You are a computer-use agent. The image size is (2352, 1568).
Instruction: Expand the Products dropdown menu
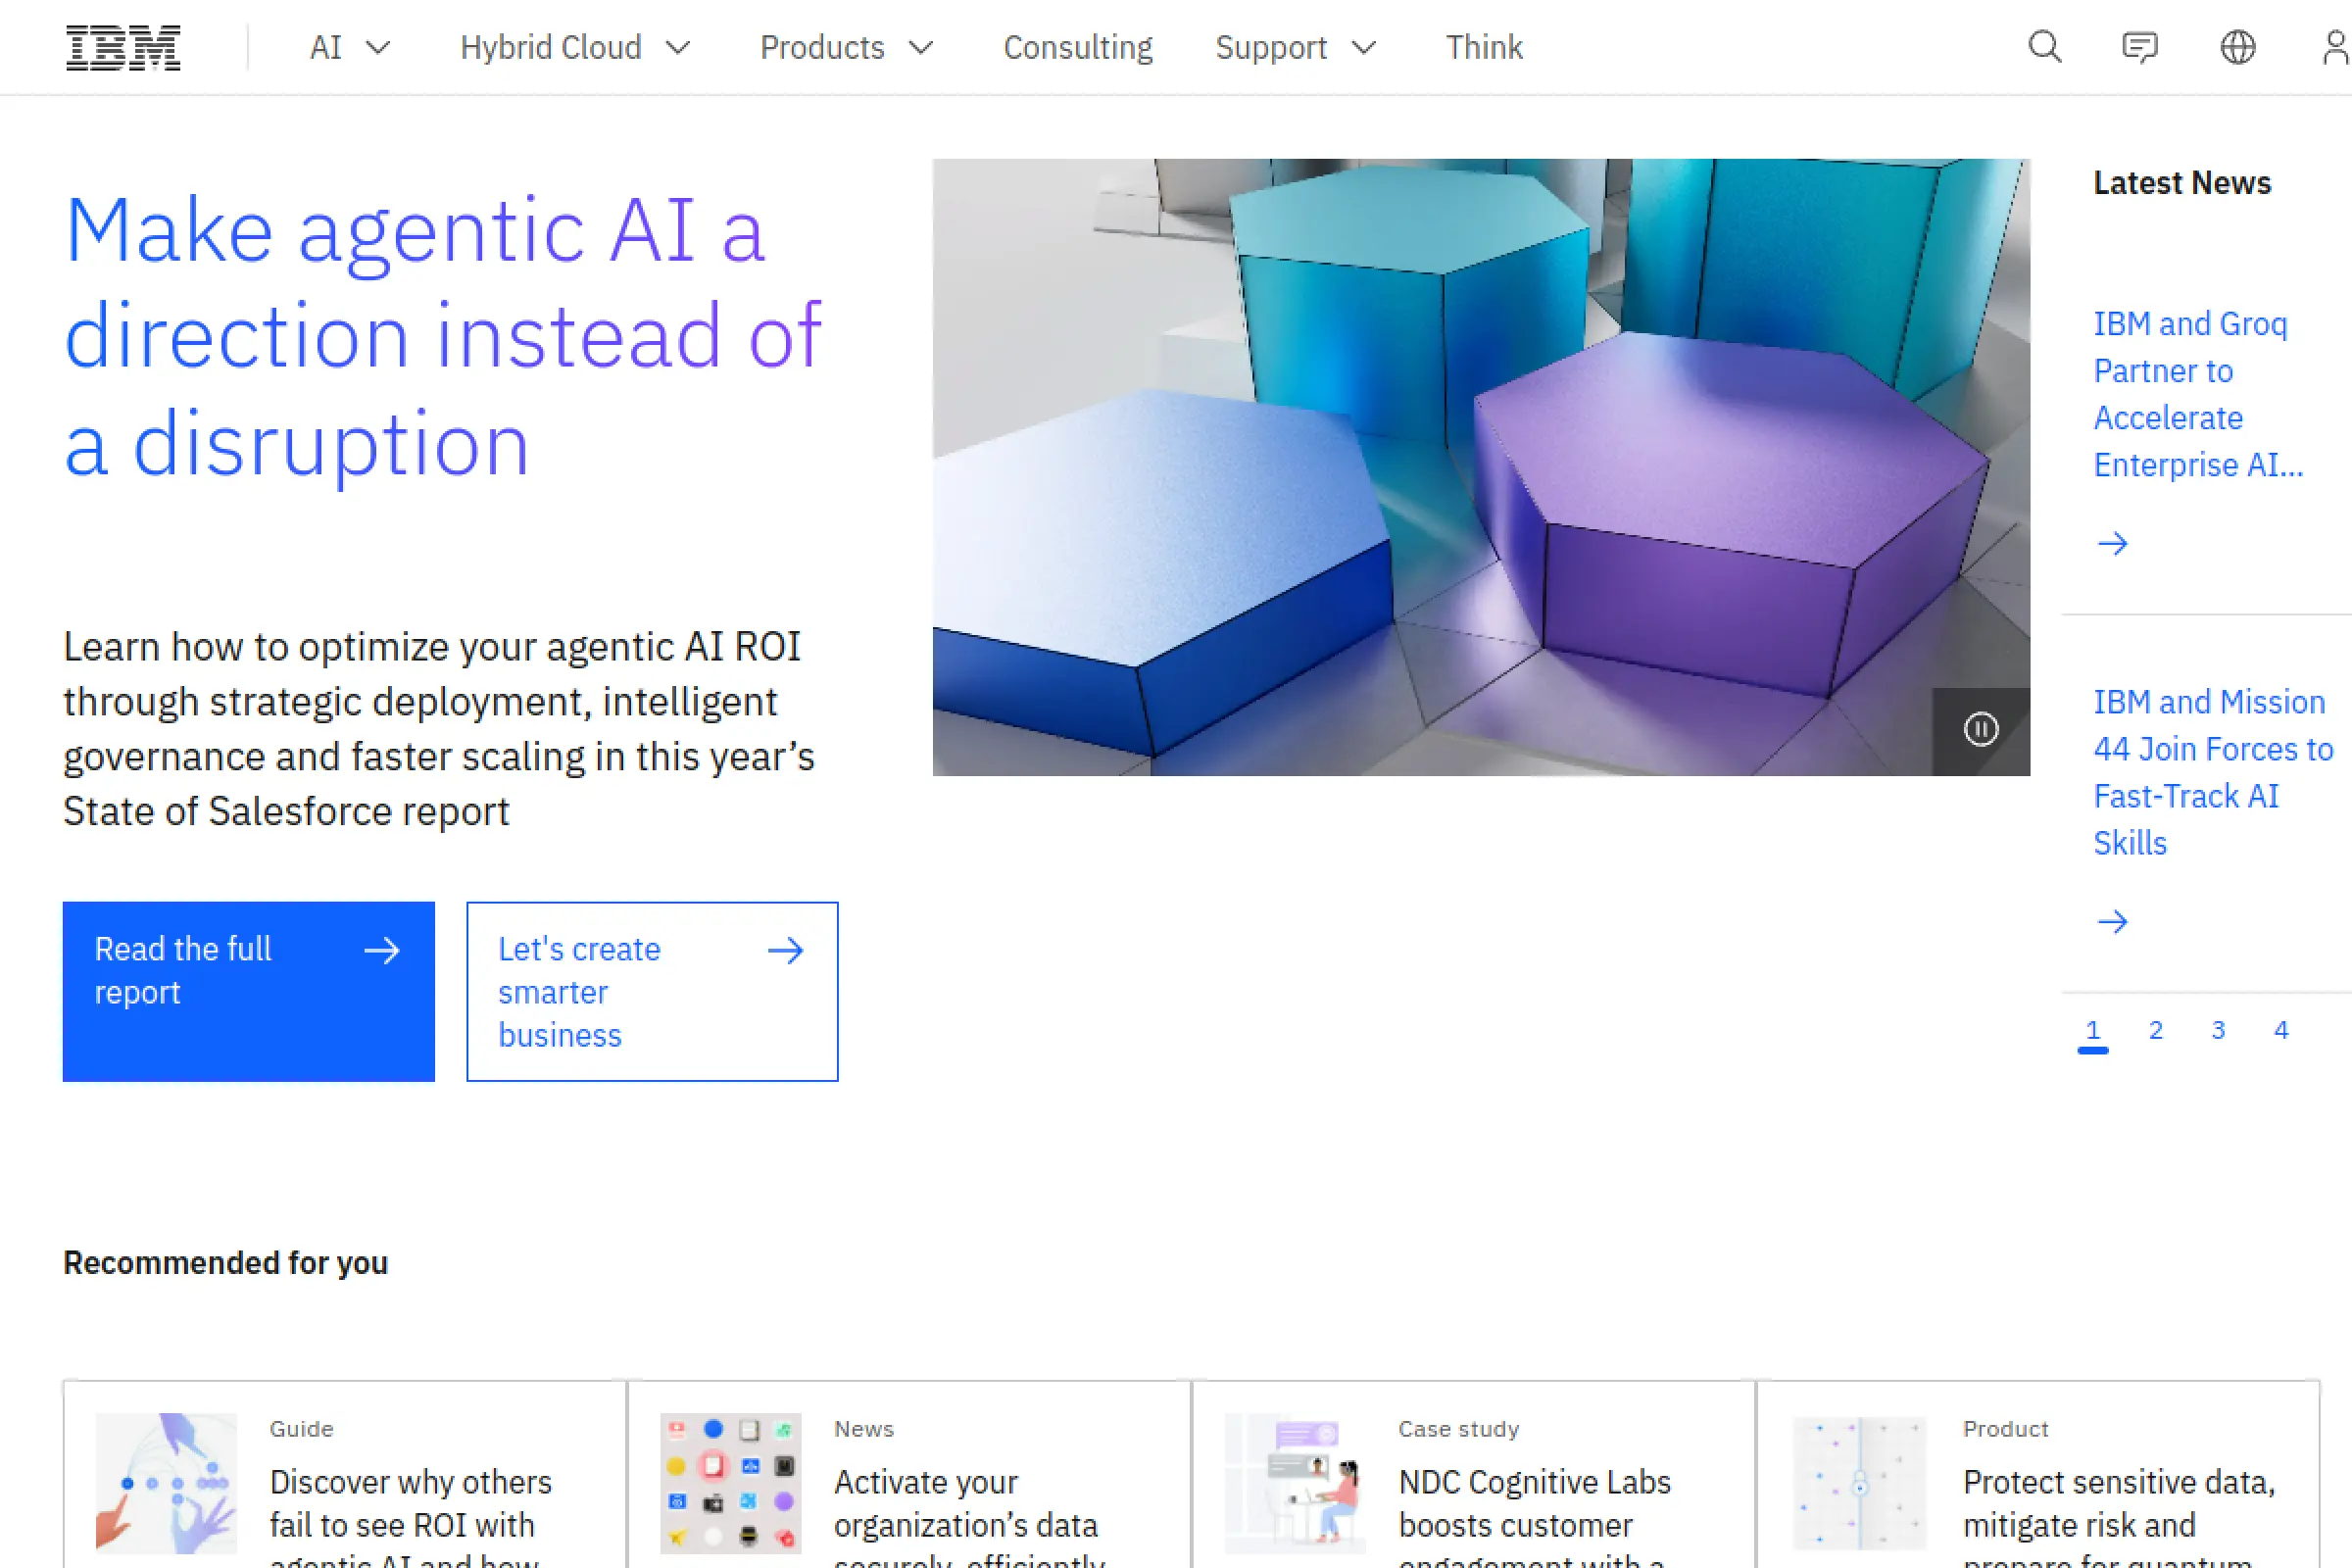(x=846, y=47)
